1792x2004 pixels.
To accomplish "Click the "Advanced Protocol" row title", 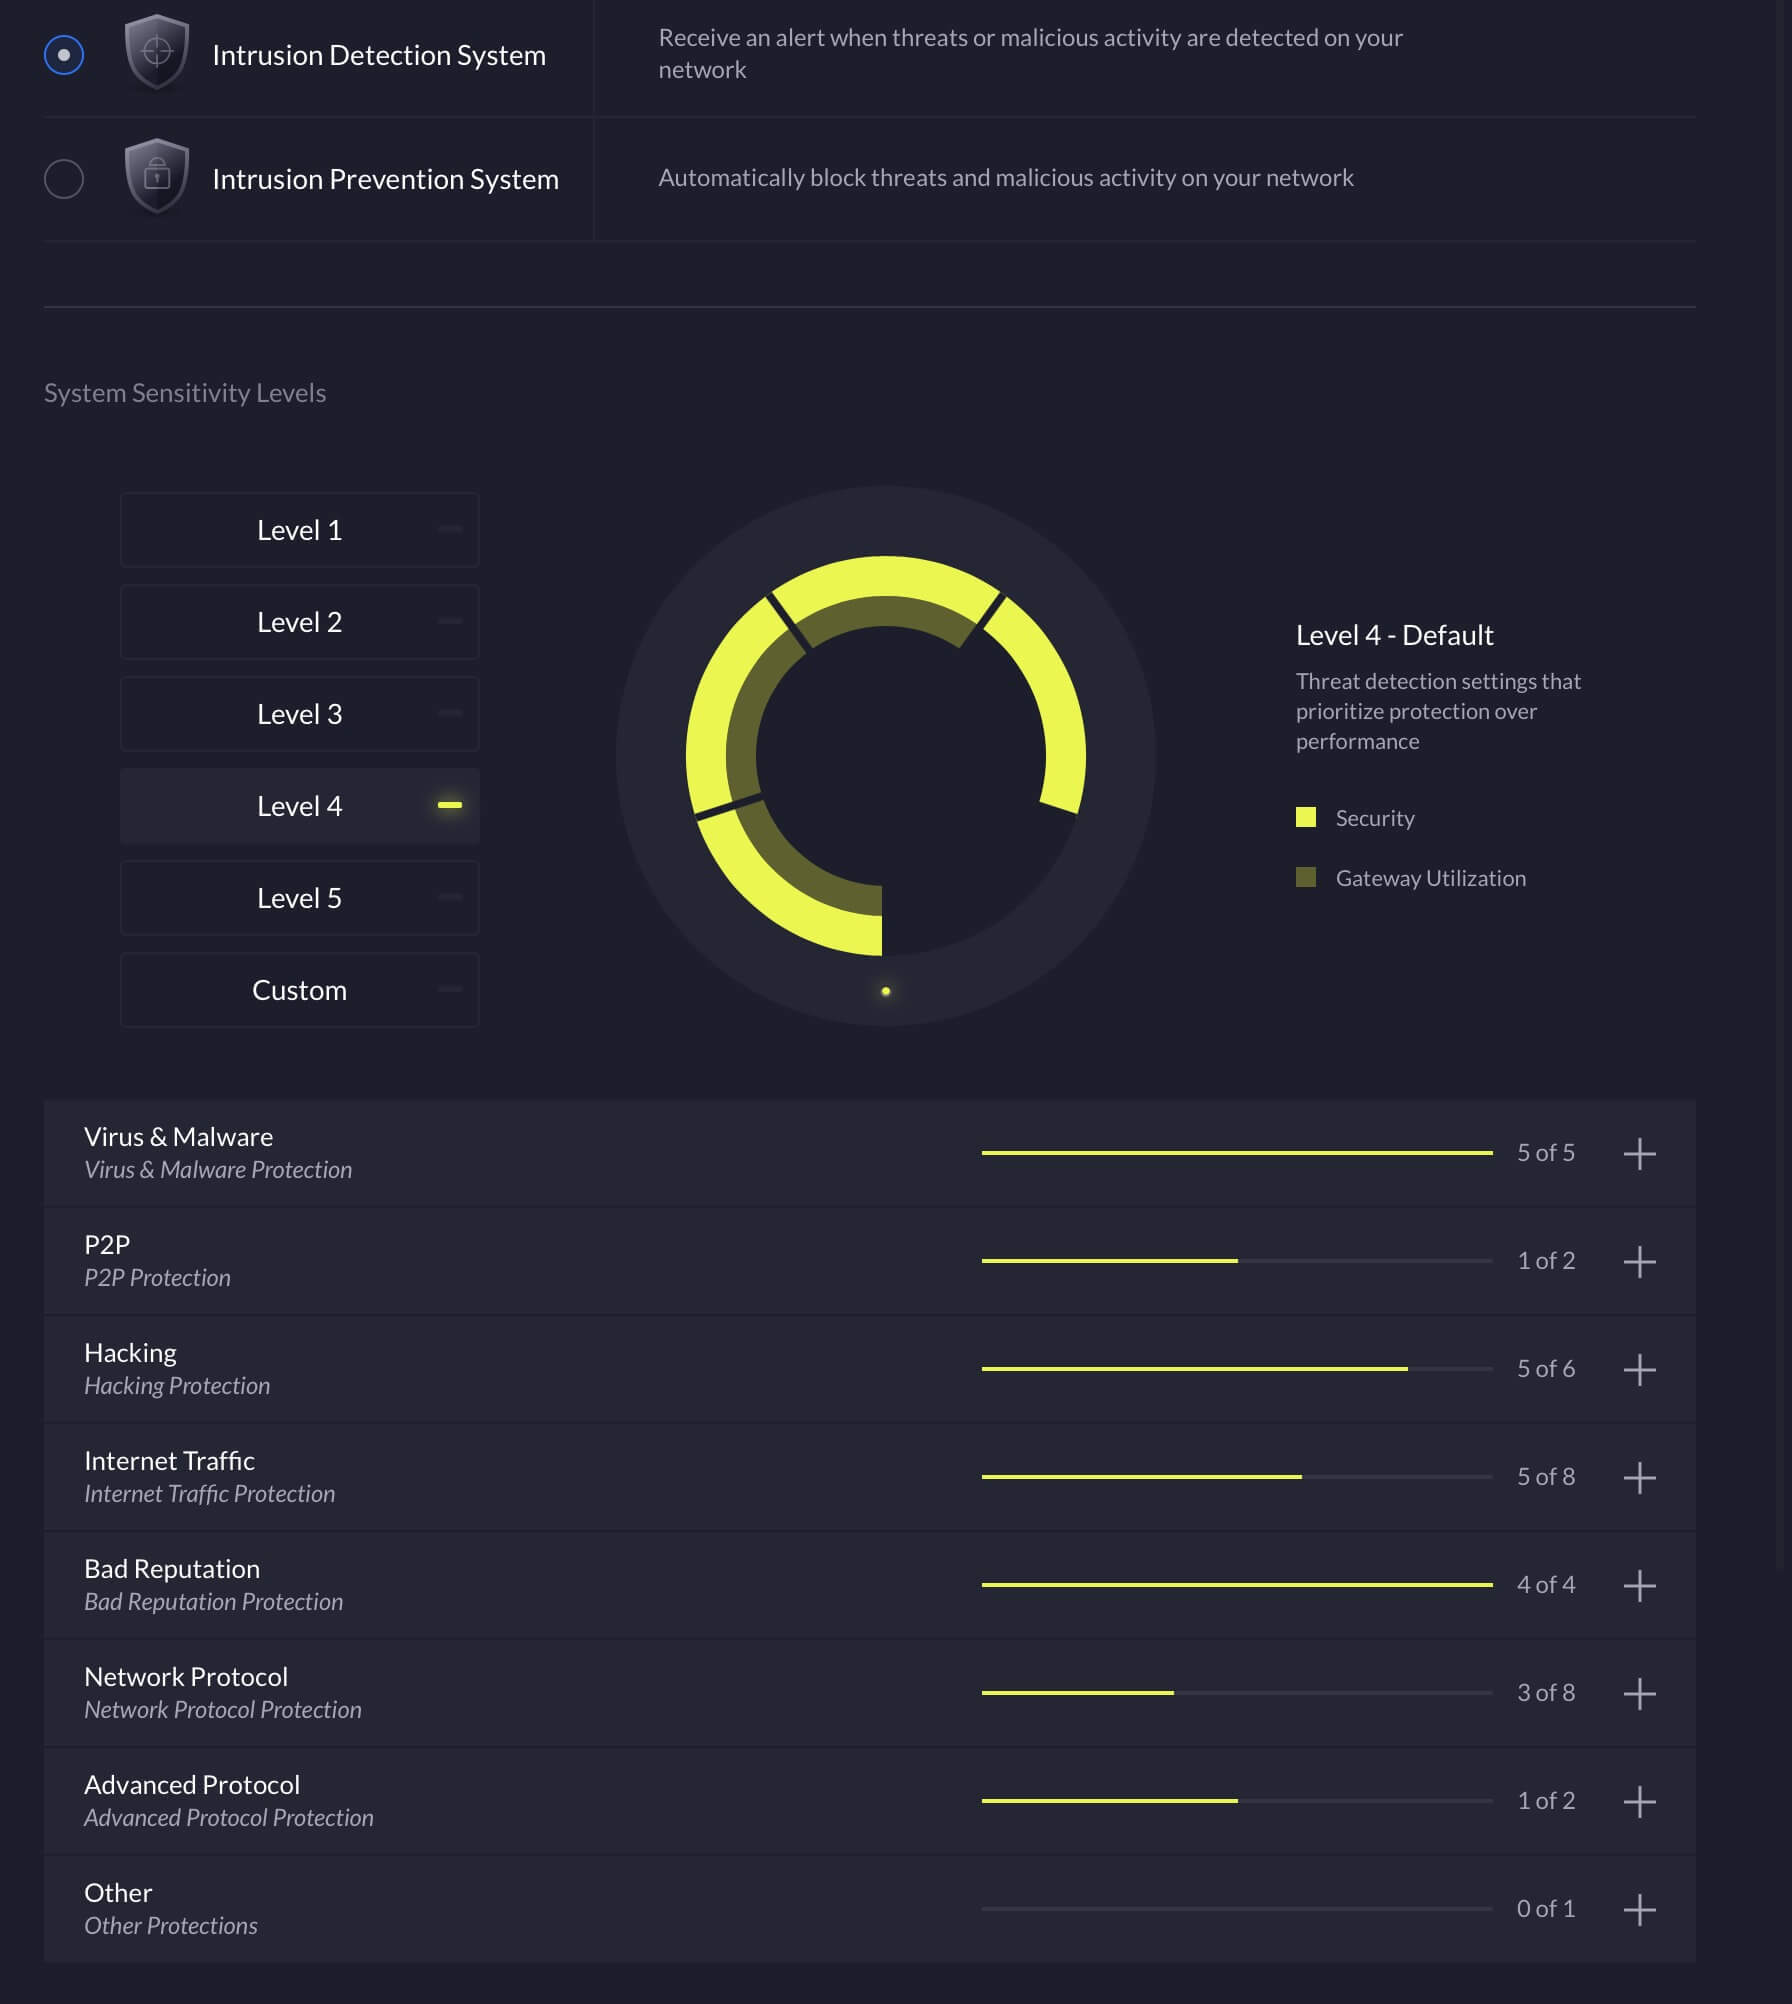I will coord(192,1785).
